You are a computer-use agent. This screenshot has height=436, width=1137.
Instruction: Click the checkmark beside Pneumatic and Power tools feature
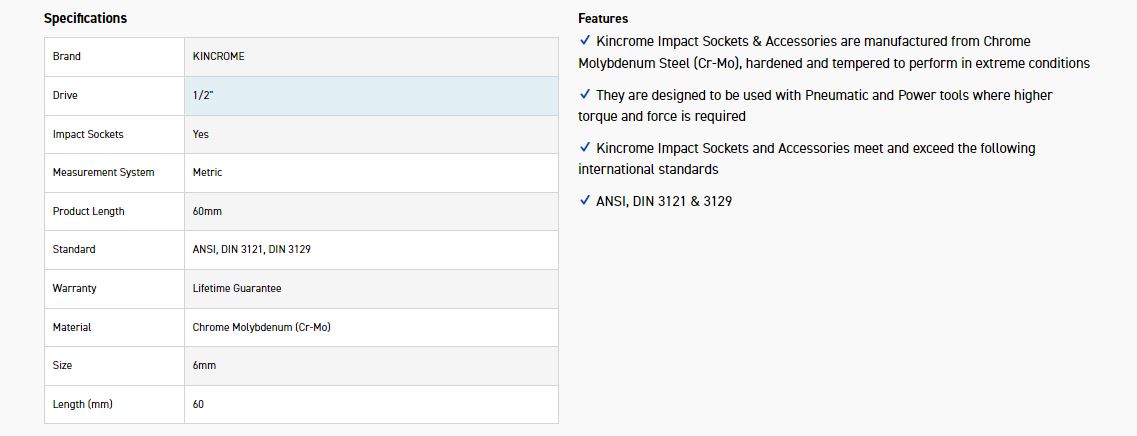pyautogui.click(x=585, y=95)
